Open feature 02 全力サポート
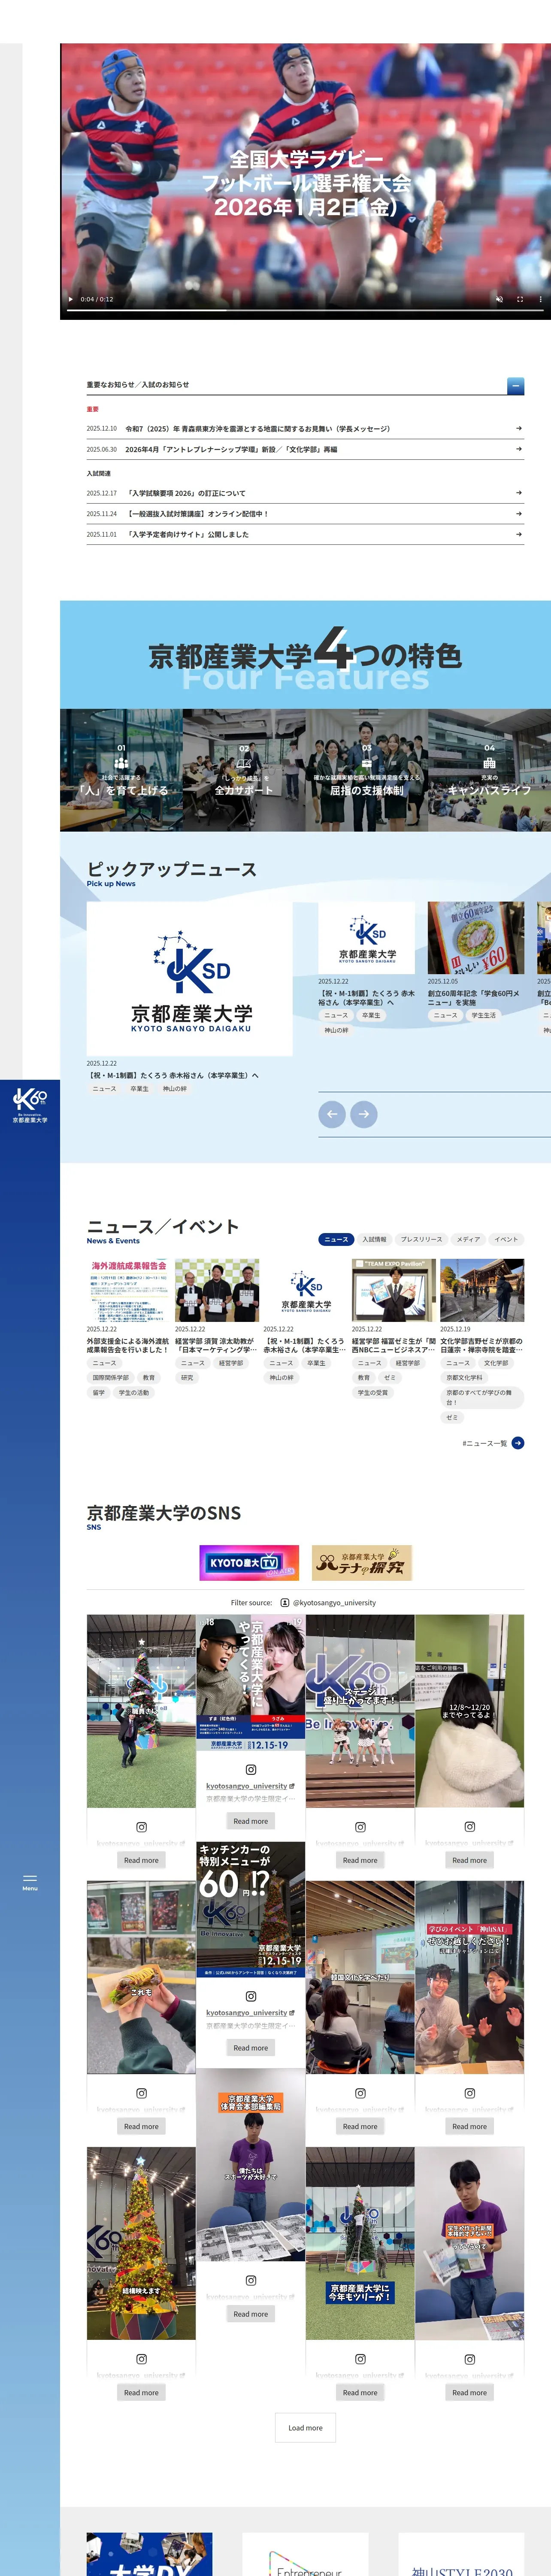551x2576 pixels. click(x=244, y=770)
